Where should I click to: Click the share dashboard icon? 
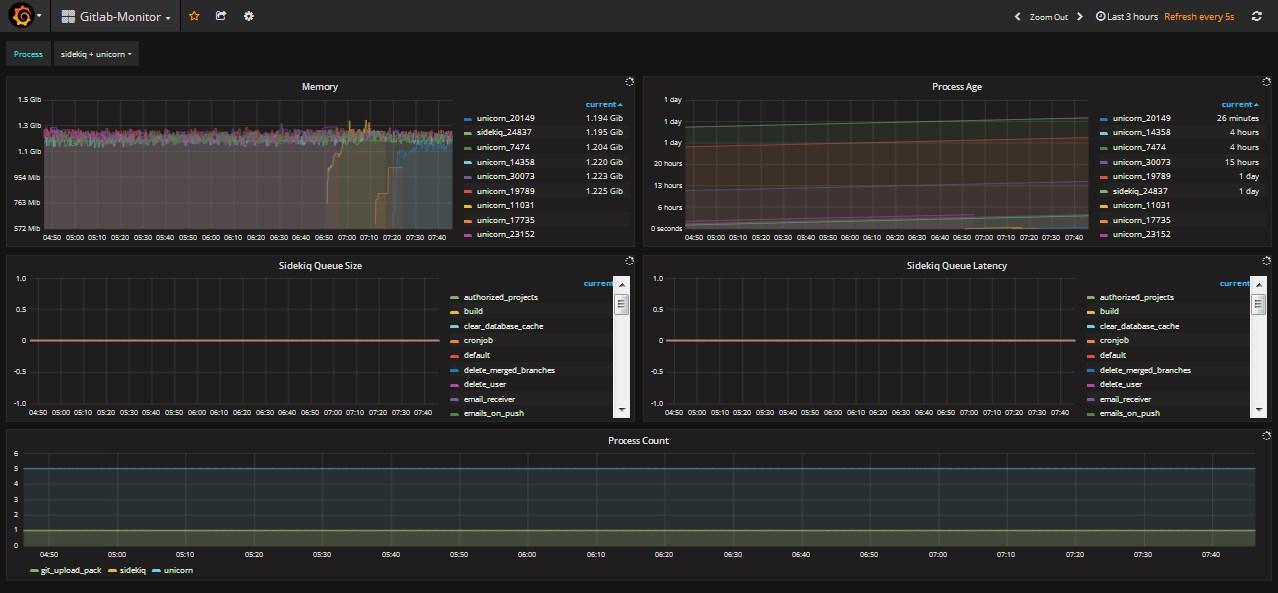coord(221,16)
